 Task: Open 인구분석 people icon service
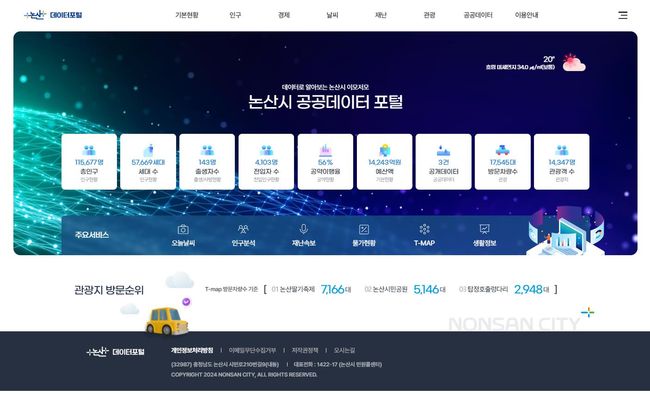(243, 235)
